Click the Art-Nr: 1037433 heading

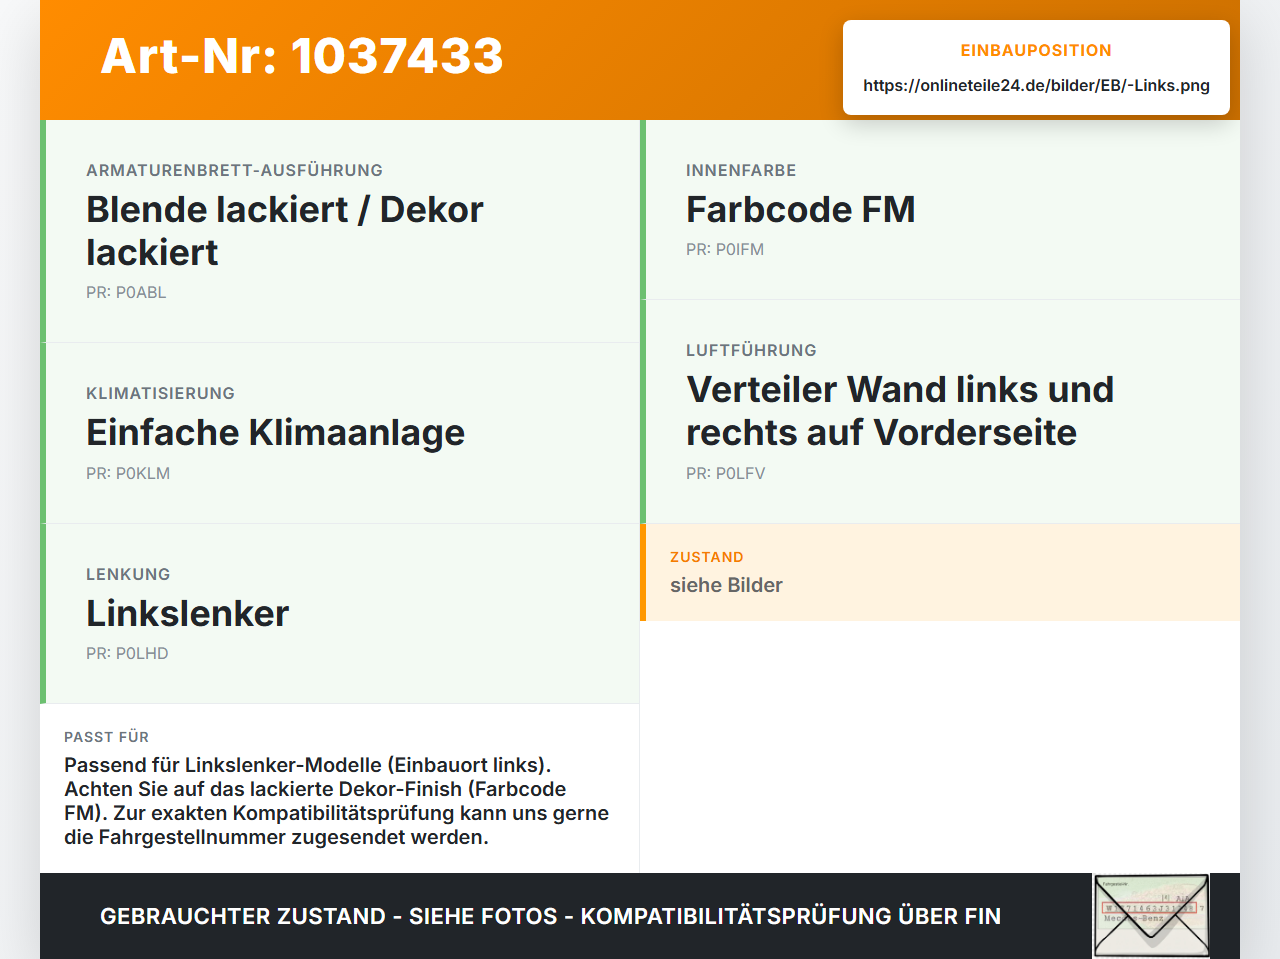[x=302, y=56]
